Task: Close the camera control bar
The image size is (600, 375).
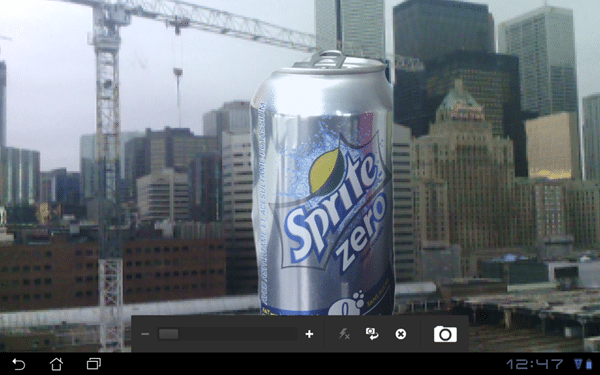Action: (401, 334)
